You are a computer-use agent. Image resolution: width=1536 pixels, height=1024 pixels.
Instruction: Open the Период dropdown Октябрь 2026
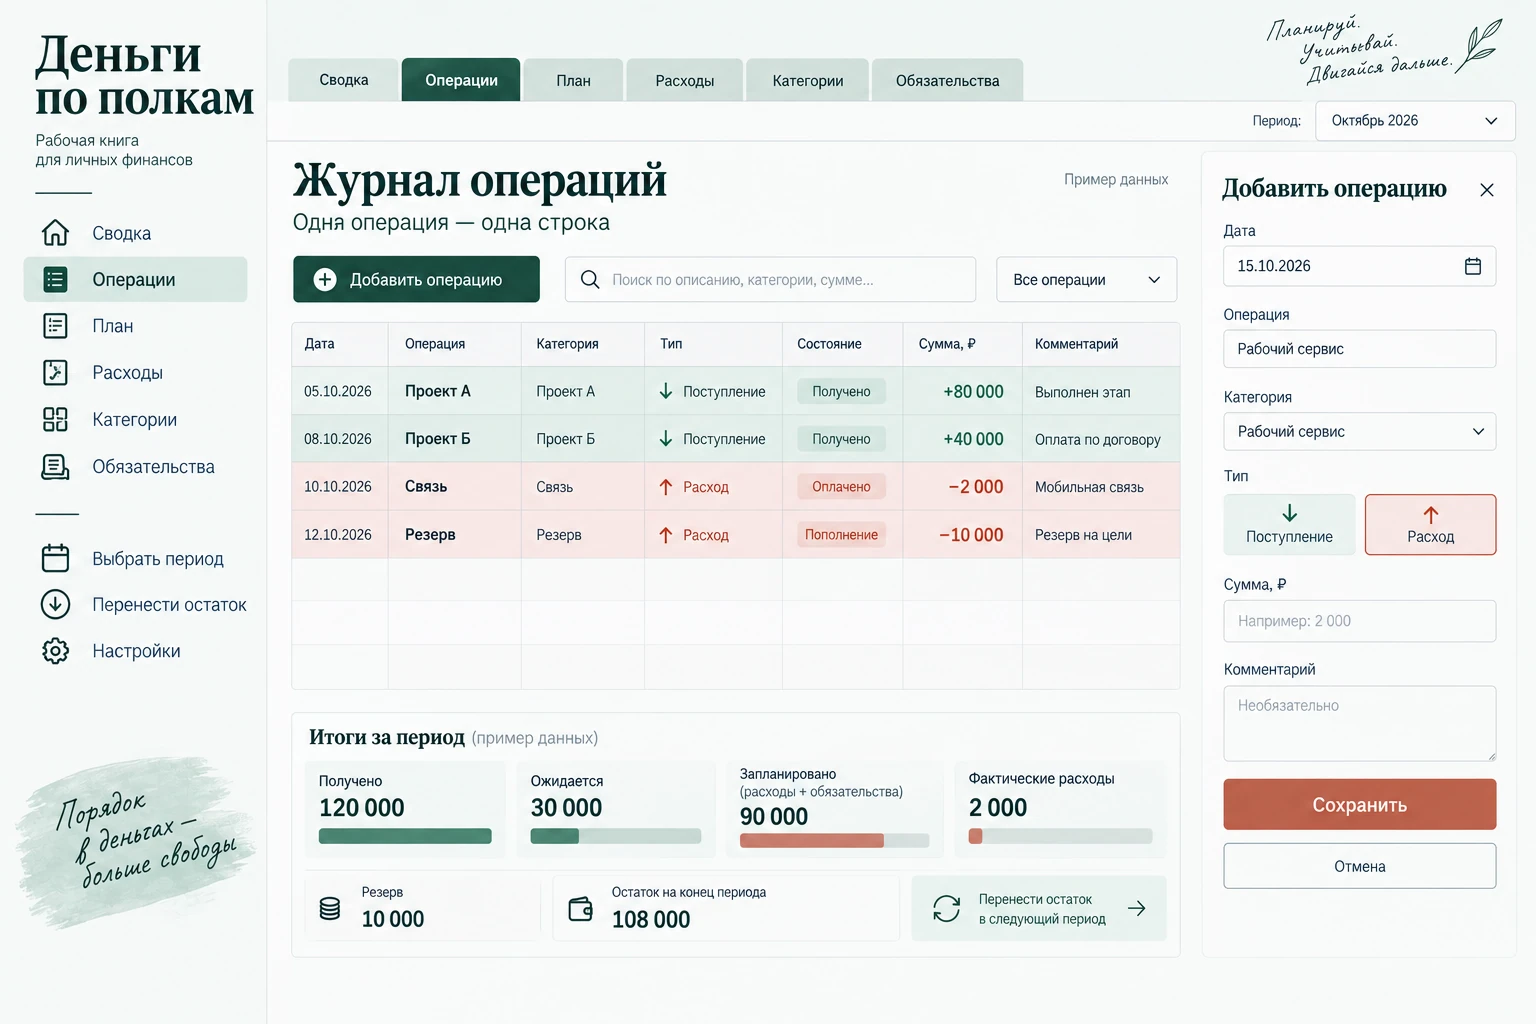pyautogui.click(x=1415, y=121)
